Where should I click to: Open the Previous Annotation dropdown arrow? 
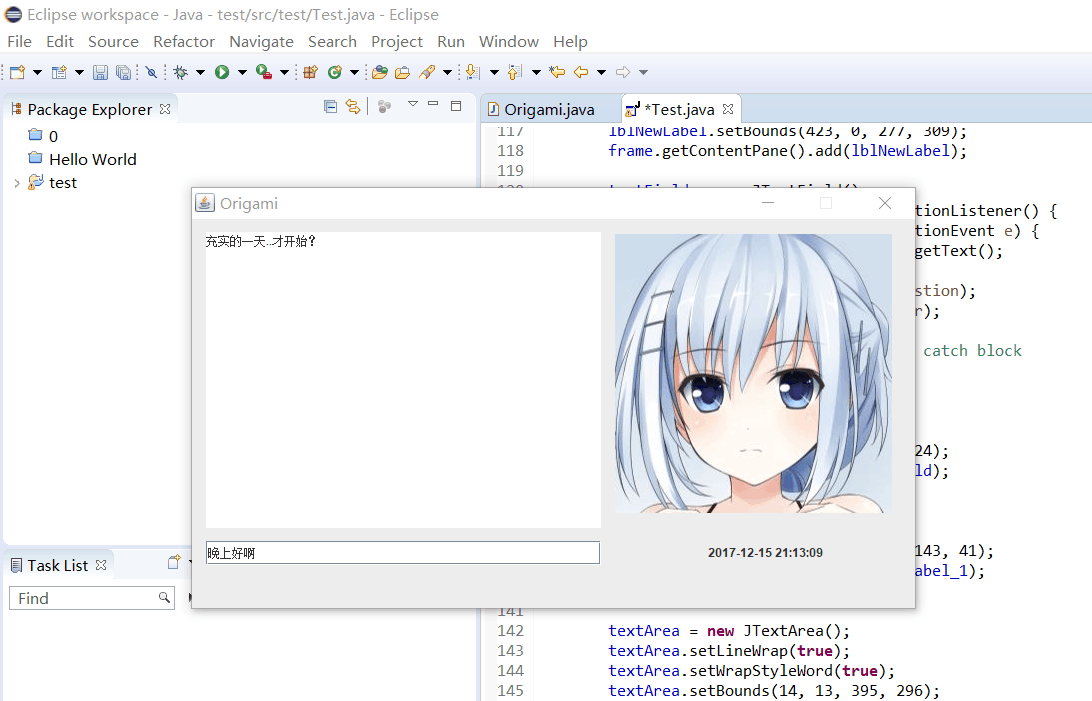coord(536,72)
